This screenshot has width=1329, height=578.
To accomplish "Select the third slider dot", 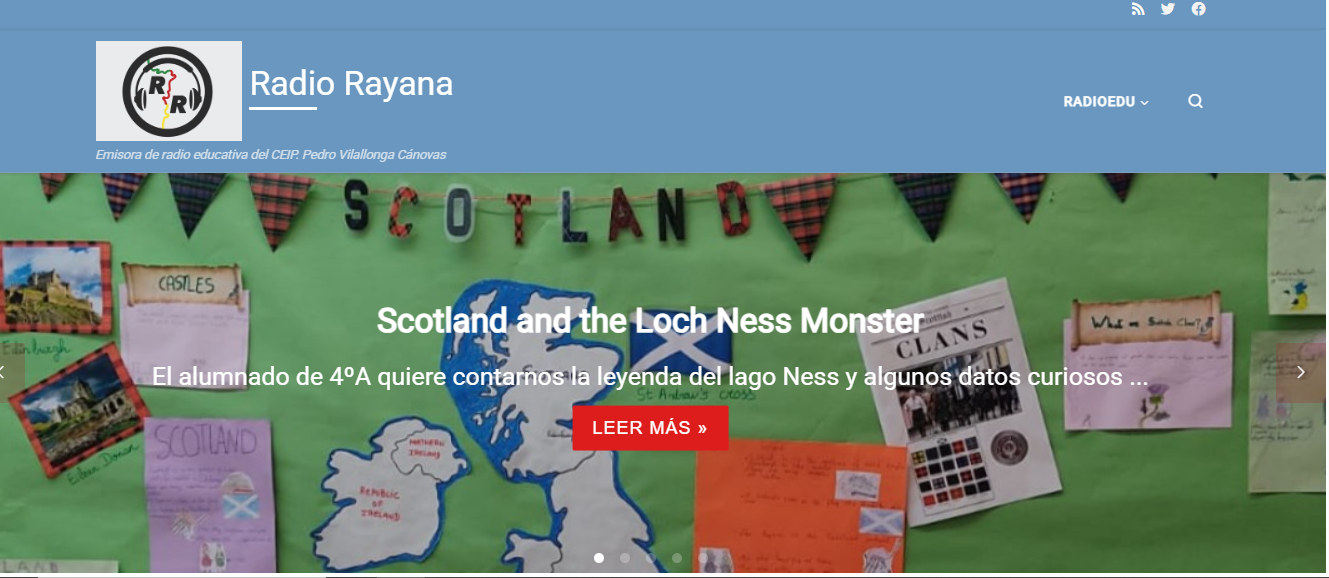I will pyautogui.click(x=651, y=558).
